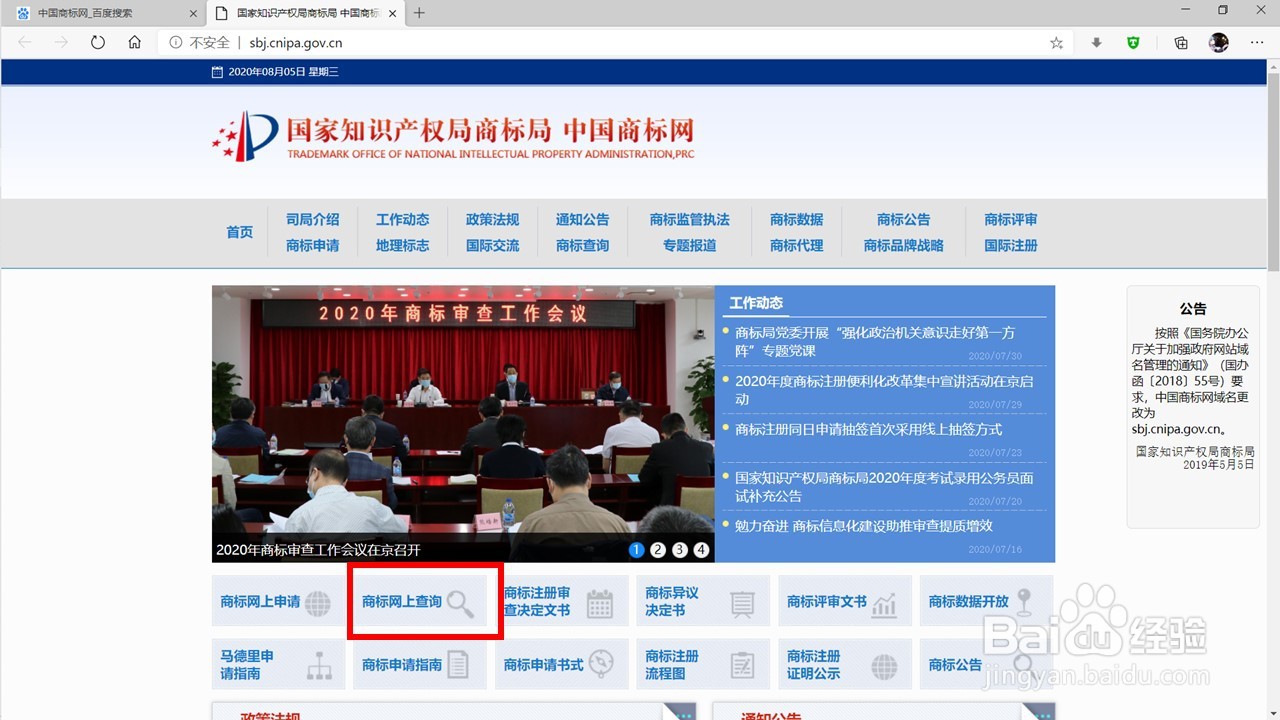Open news 商标局党委开展专题党课
1280x720 pixels.
[x=875, y=341]
